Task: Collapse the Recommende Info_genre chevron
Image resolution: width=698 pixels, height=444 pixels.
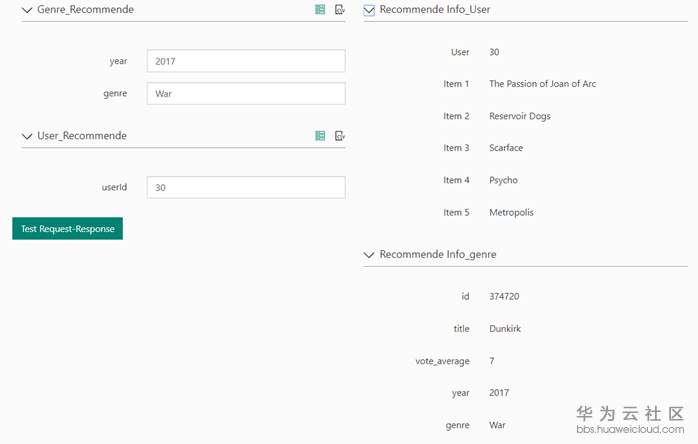Action: click(369, 255)
